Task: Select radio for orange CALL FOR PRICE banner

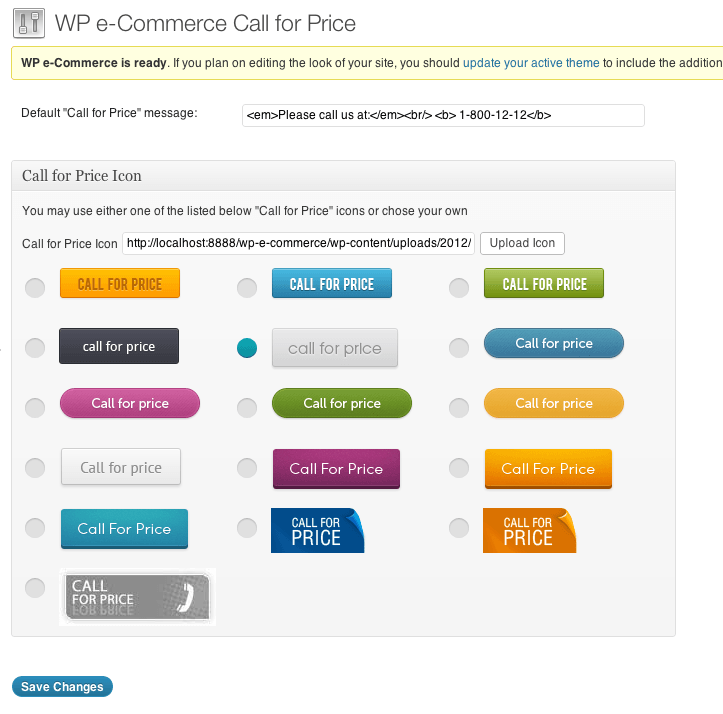Action: (x=35, y=288)
